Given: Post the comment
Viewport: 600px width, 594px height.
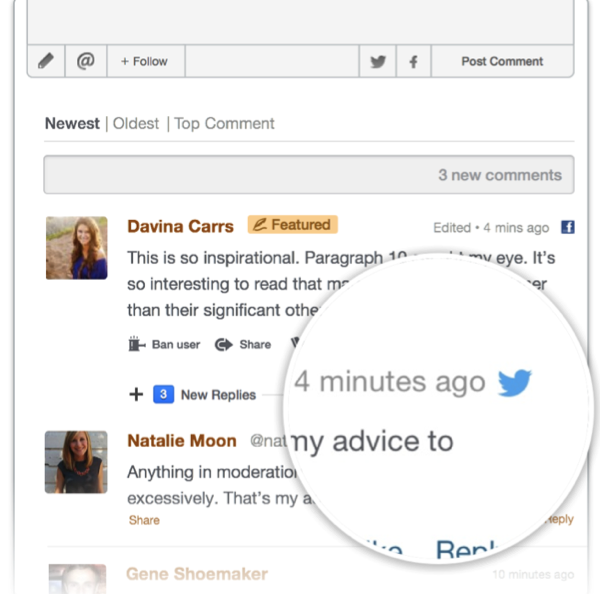Looking at the screenshot, I should click(502, 61).
